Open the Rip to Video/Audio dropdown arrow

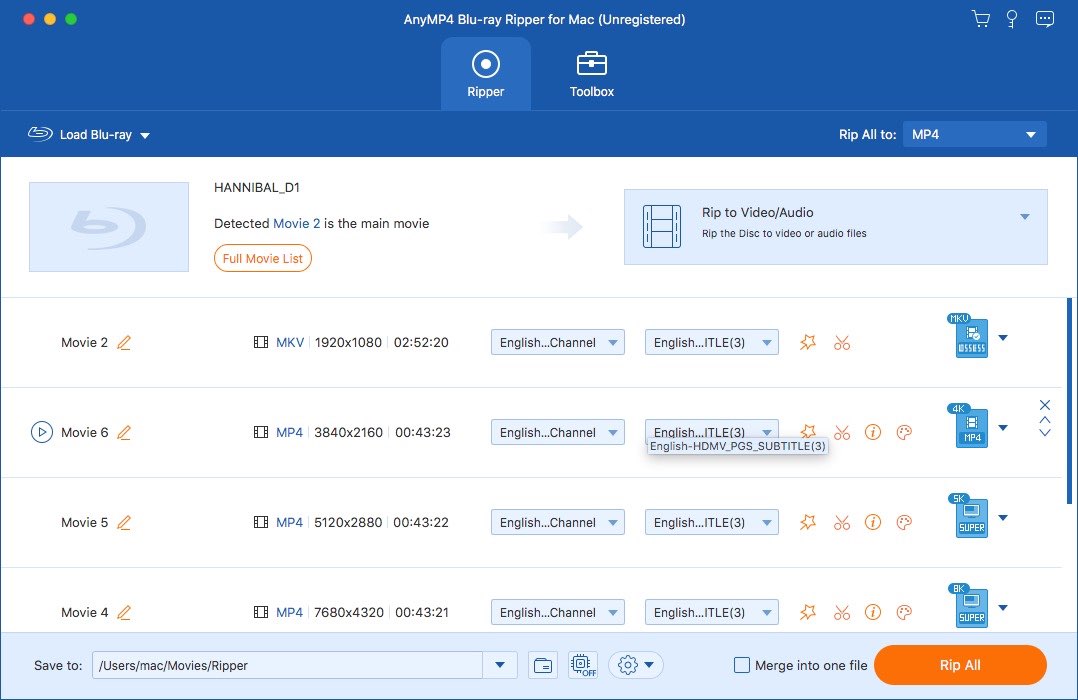1023,216
